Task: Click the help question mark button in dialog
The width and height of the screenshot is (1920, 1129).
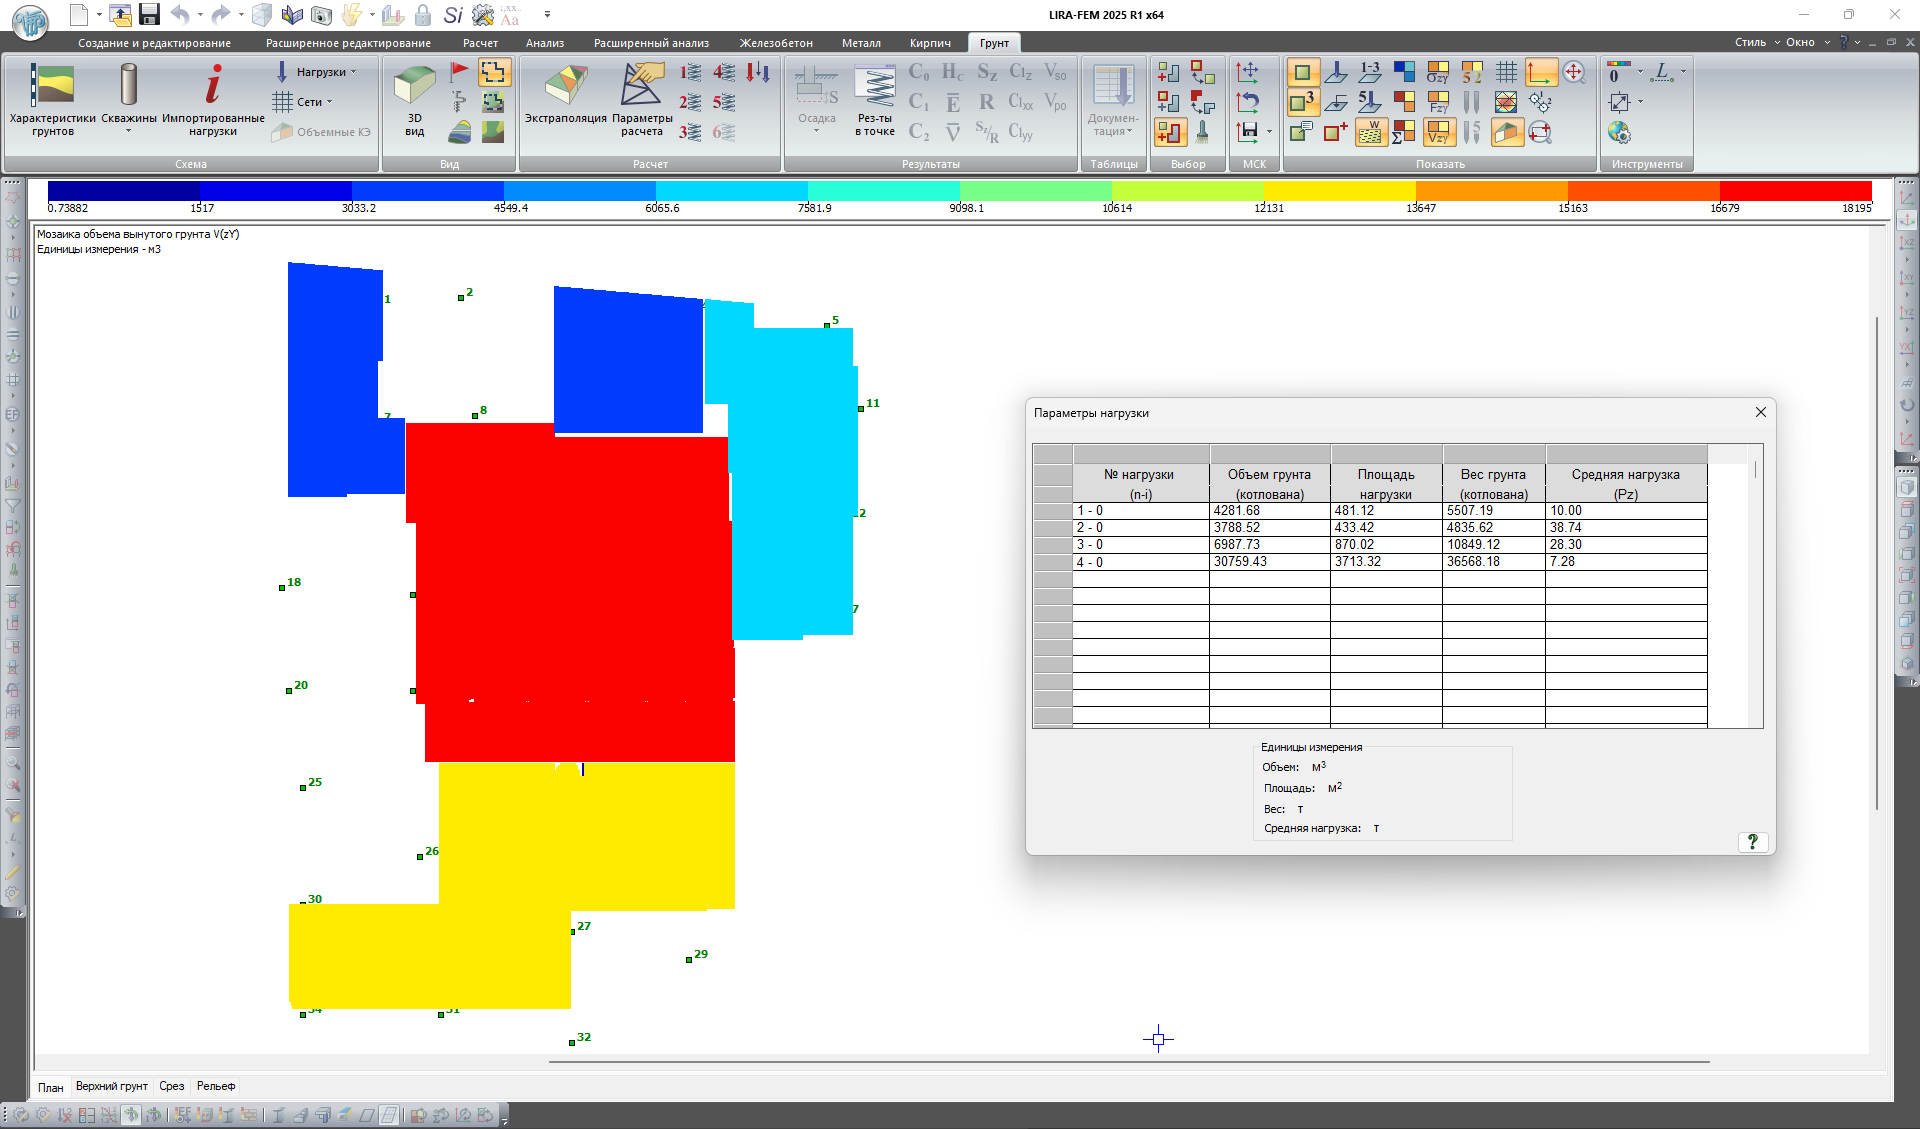Action: 1752,842
